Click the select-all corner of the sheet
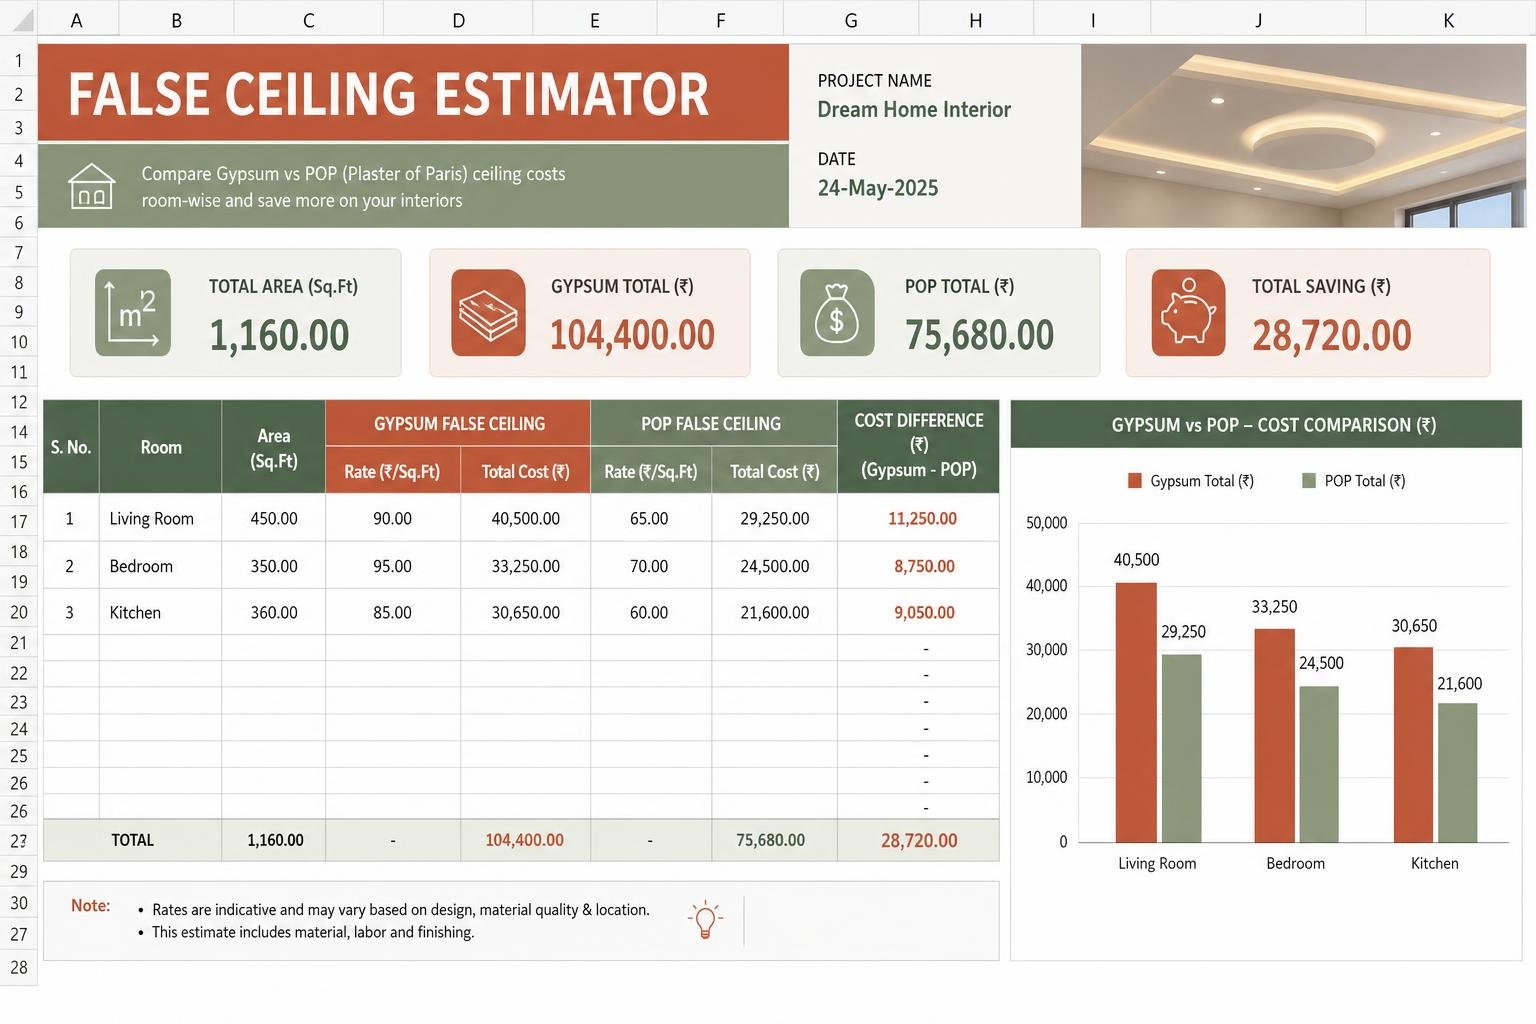The width and height of the screenshot is (1536, 1024). pyautogui.click(x=18, y=19)
